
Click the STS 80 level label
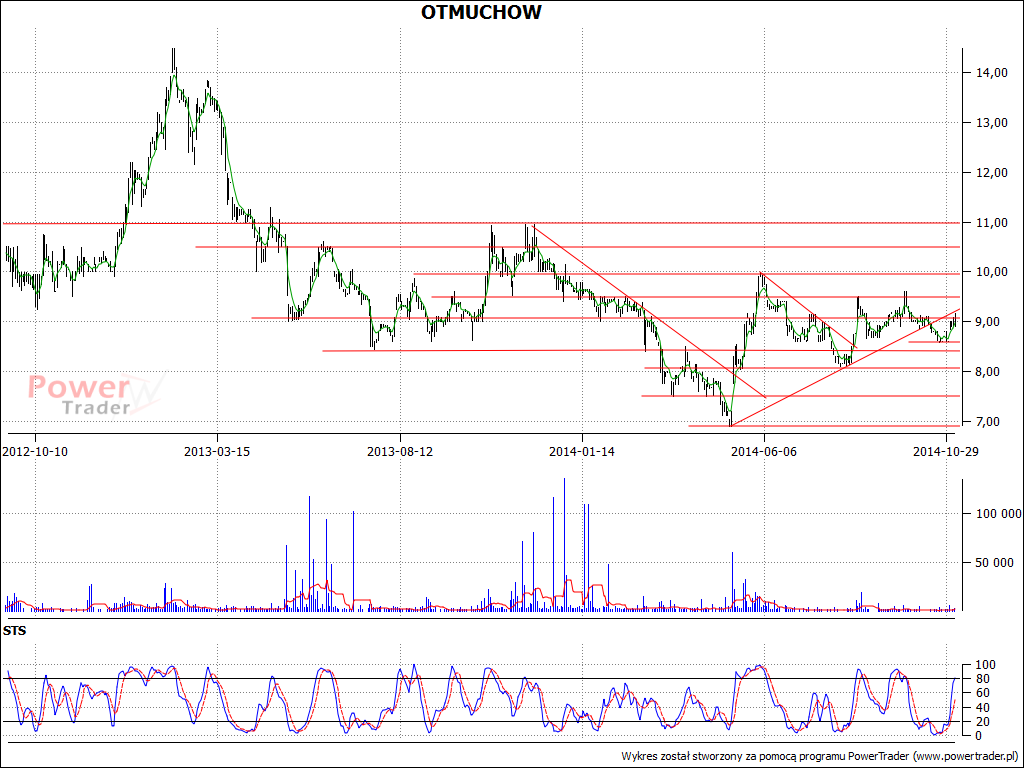point(981,679)
